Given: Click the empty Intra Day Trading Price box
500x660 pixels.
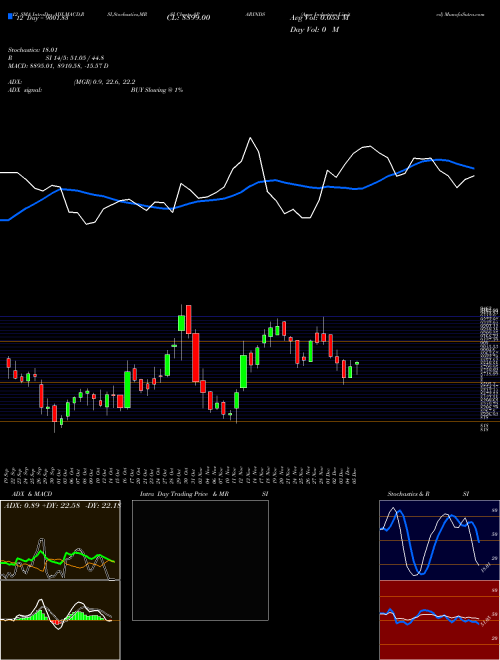Looking at the screenshot, I should (x=200, y=560).
